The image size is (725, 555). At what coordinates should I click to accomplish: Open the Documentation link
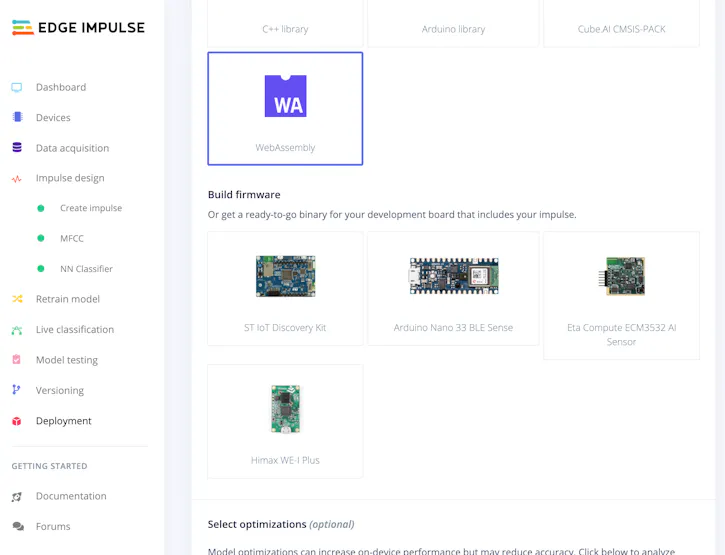[x=71, y=496]
